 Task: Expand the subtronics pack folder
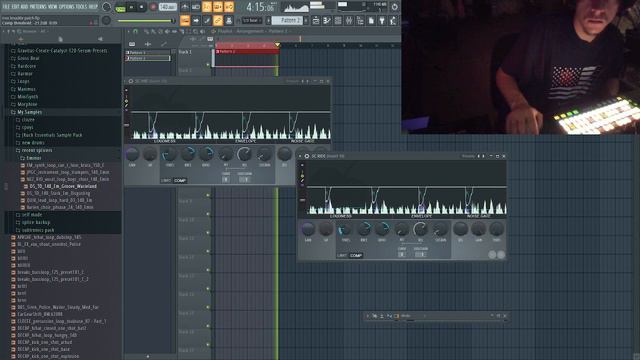pos(38,230)
